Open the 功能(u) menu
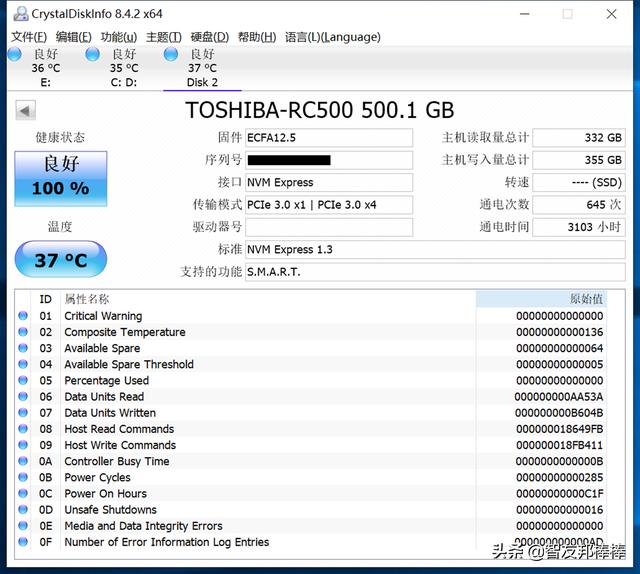The height and width of the screenshot is (574, 640). coord(119,37)
